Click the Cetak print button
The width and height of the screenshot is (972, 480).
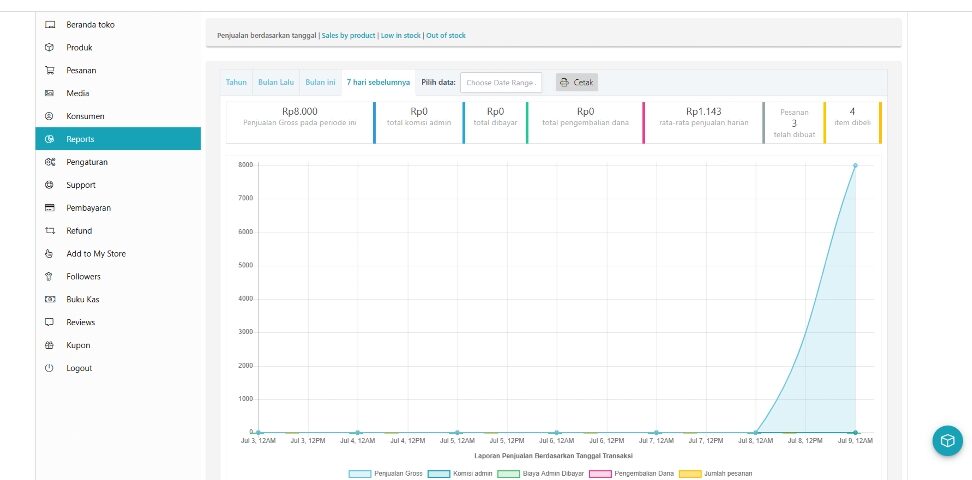(x=577, y=82)
